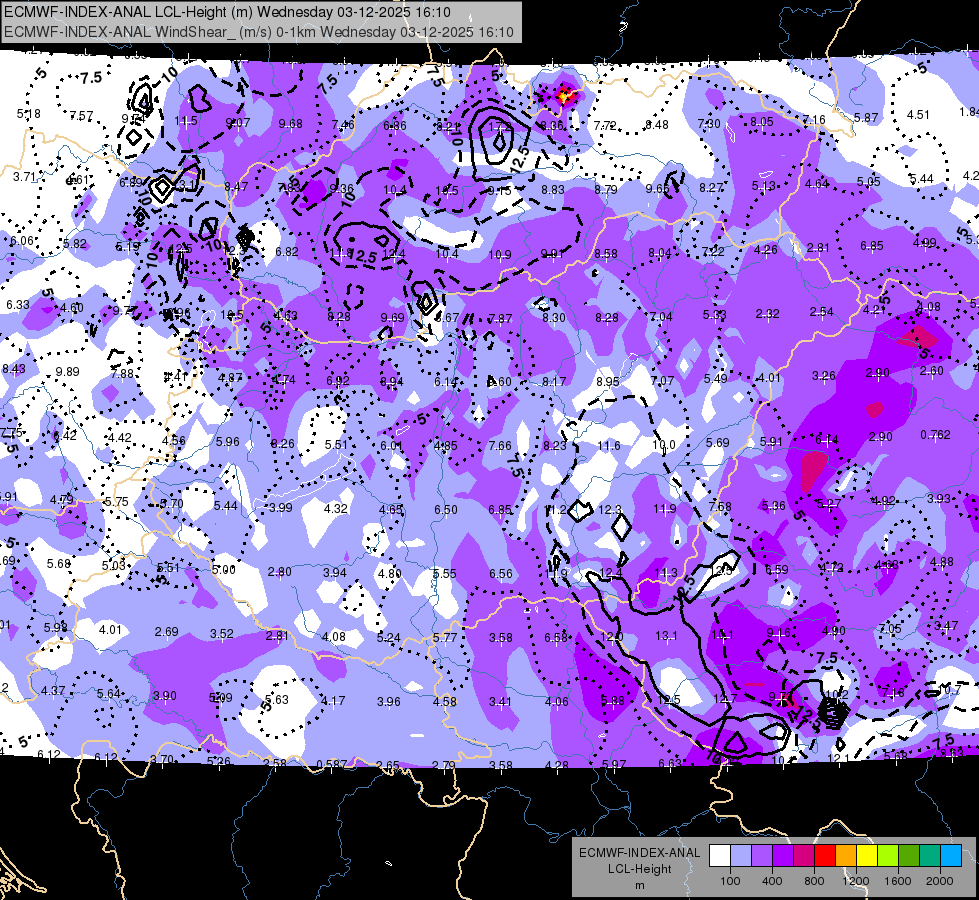Screen dimensions: 979x900
Task: Click the '3.94' wind shear value
Action: 335,573
